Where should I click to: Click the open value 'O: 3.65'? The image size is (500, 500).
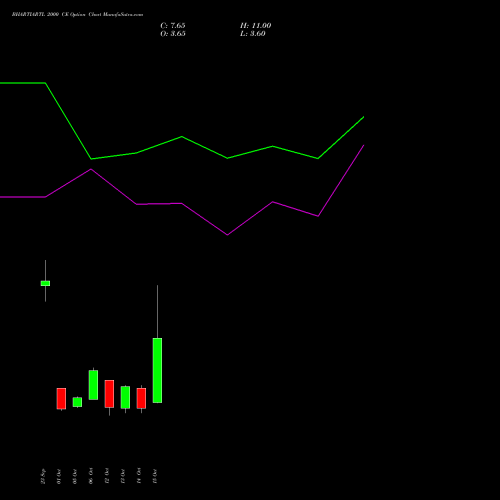click(x=173, y=34)
